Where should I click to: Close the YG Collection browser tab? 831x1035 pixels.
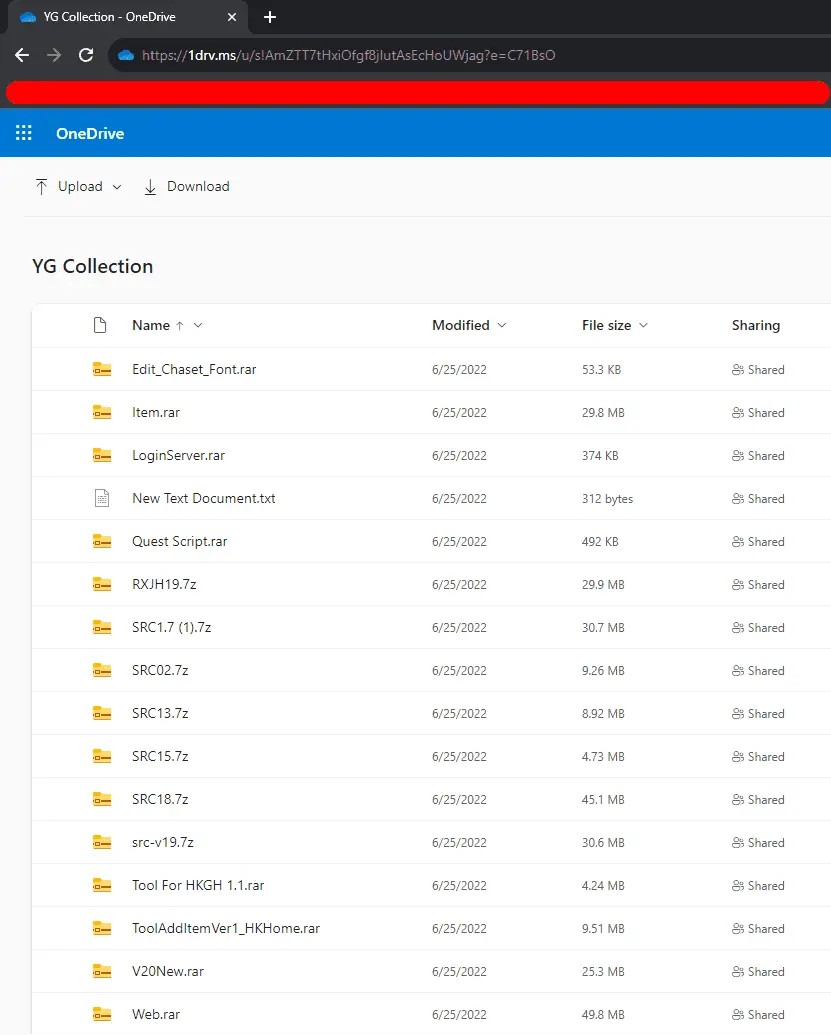tap(232, 17)
